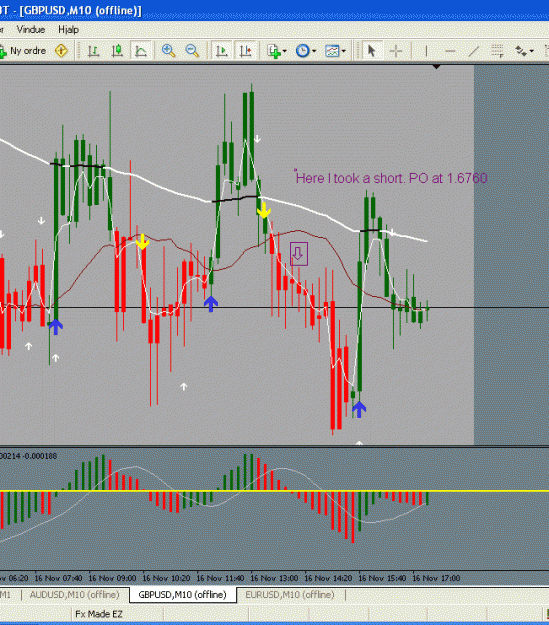The image size is (549, 625).
Task: Switch to bar chart view
Action: [93, 51]
